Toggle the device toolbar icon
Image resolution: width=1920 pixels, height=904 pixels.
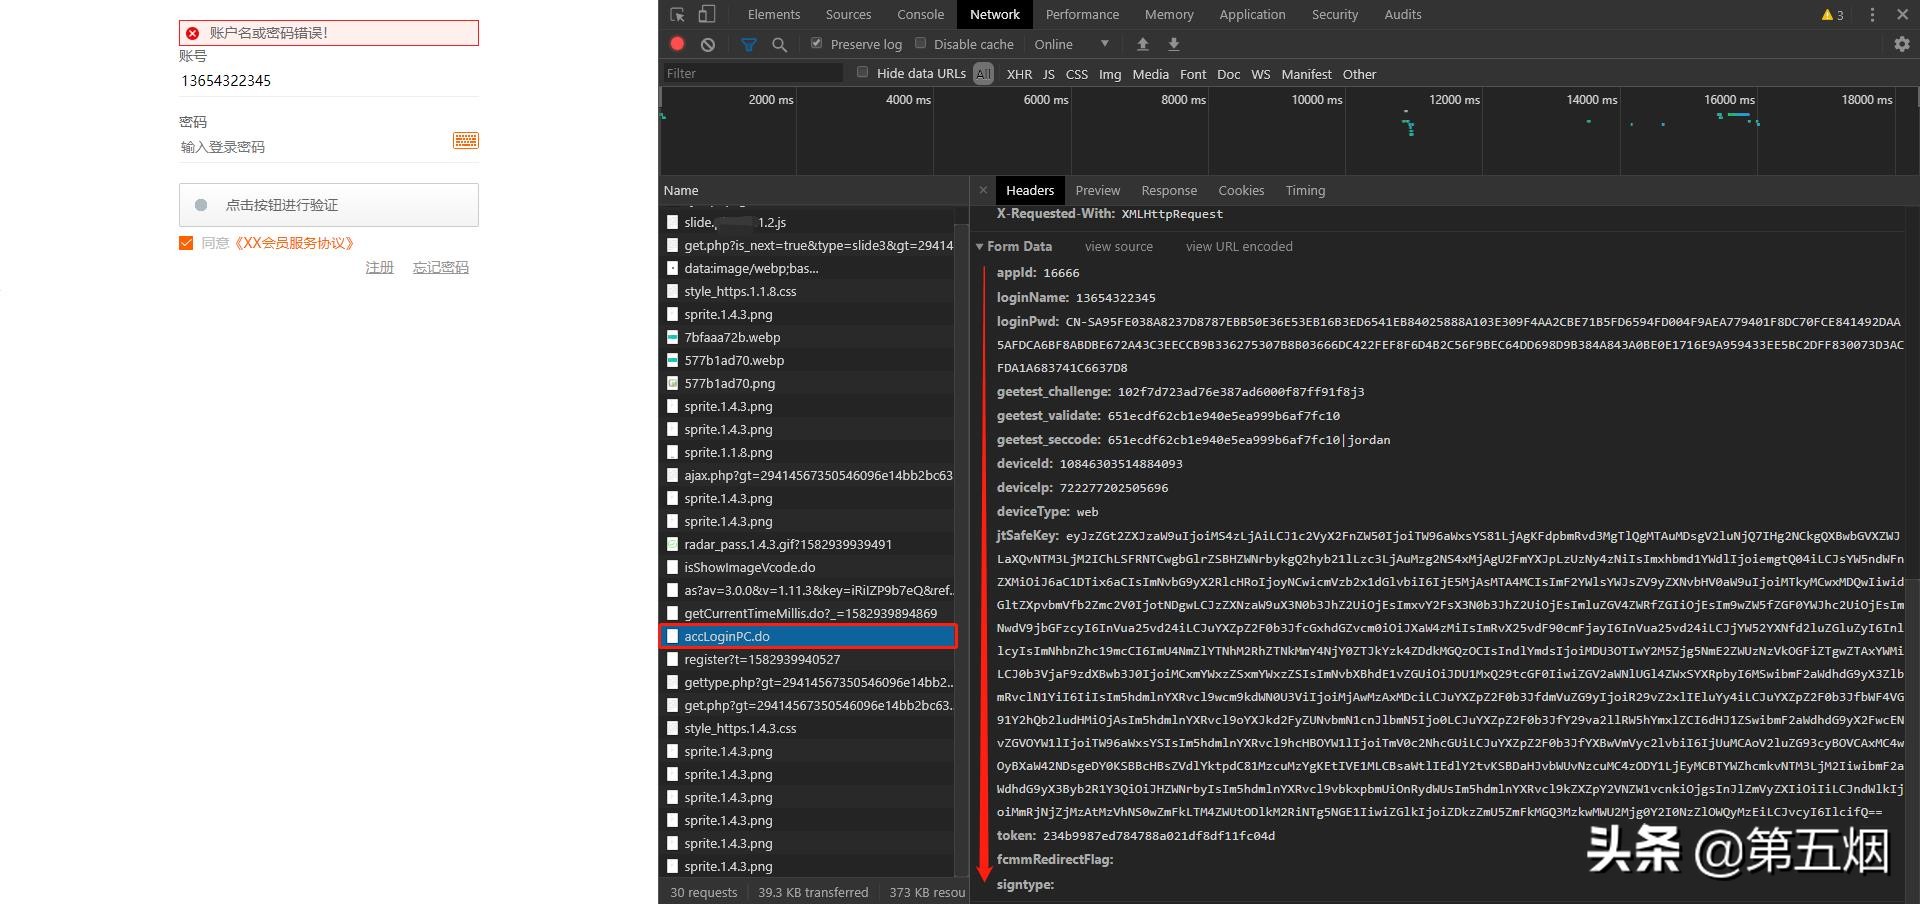click(707, 14)
